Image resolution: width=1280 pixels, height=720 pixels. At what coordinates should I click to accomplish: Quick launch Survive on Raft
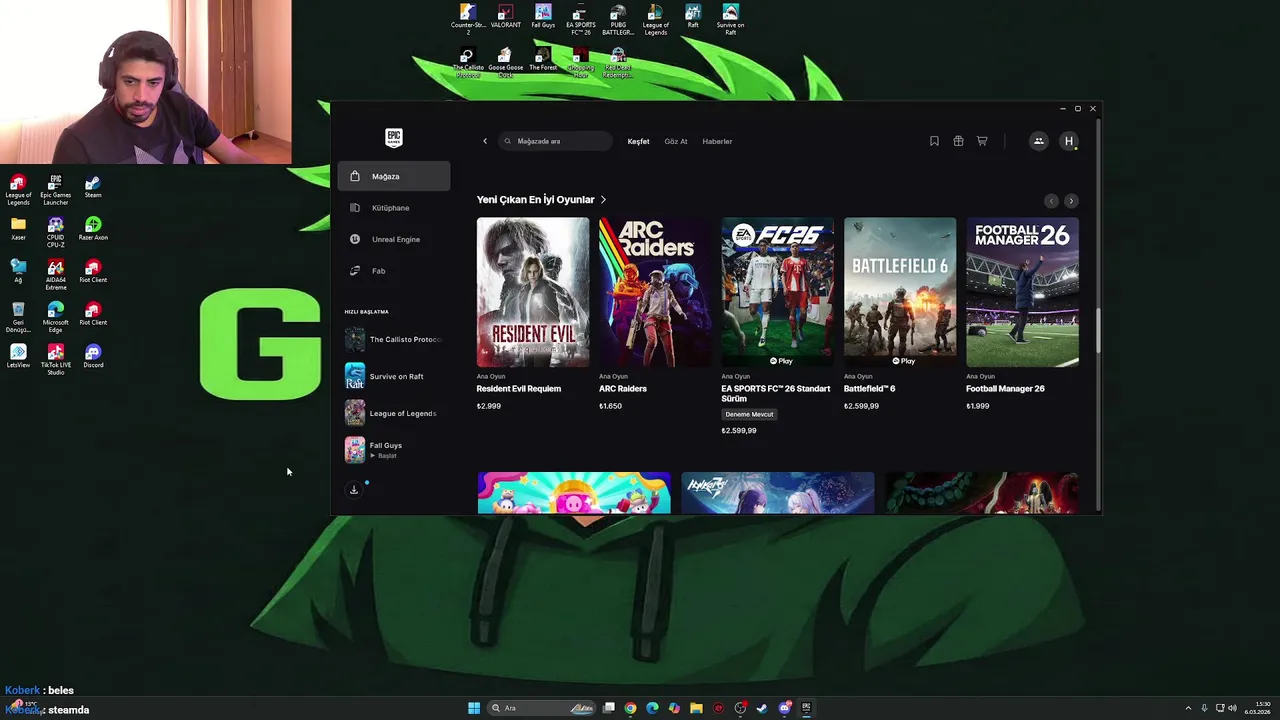394,376
